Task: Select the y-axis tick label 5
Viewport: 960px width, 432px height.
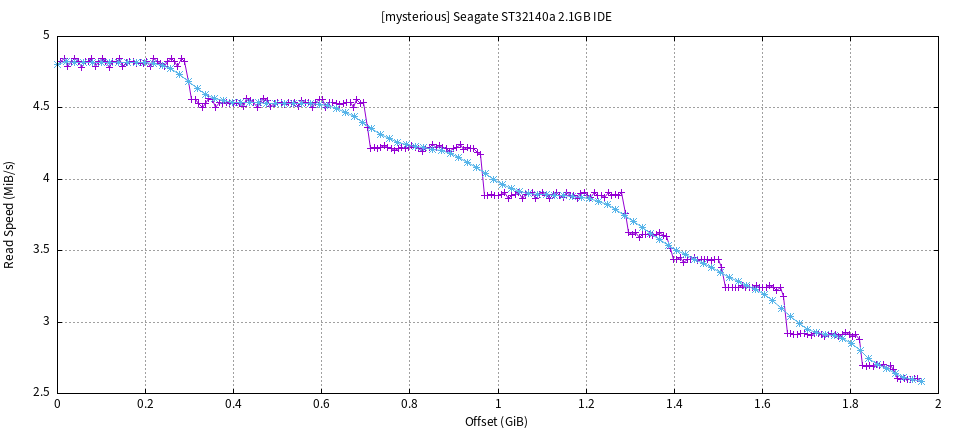Action: click(46, 35)
